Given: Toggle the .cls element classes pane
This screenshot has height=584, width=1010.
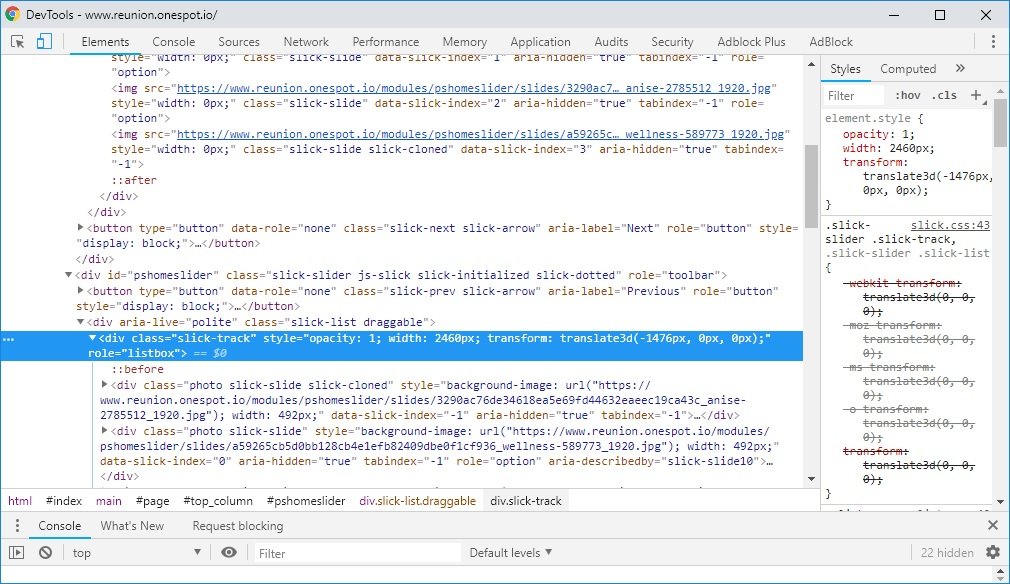Looking at the screenshot, I should click(944, 95).
